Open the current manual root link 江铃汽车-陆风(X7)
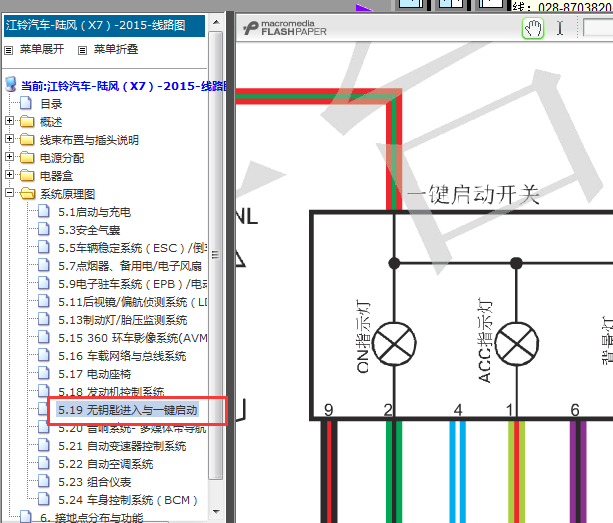Screen dimensions: 613x523 point(124,86)
